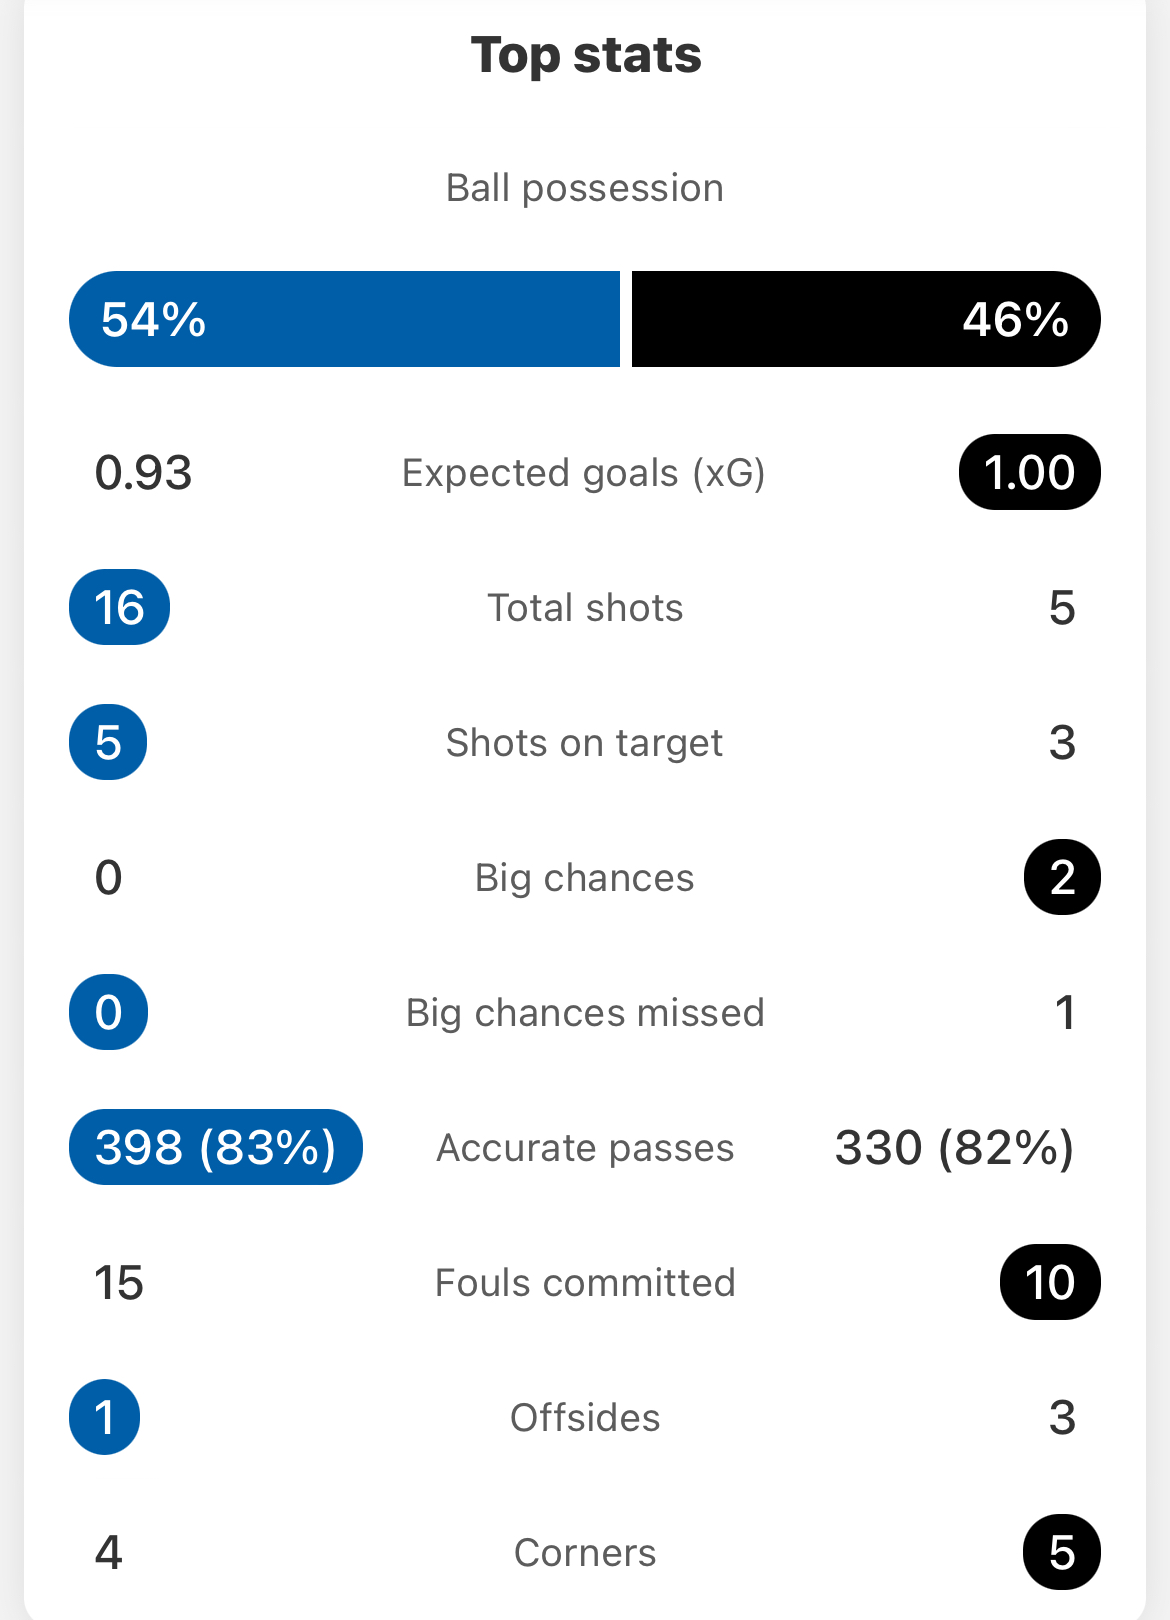Click the Corners label
The height and width of the screenshot is (1620, 1170).
point(585,1553)
